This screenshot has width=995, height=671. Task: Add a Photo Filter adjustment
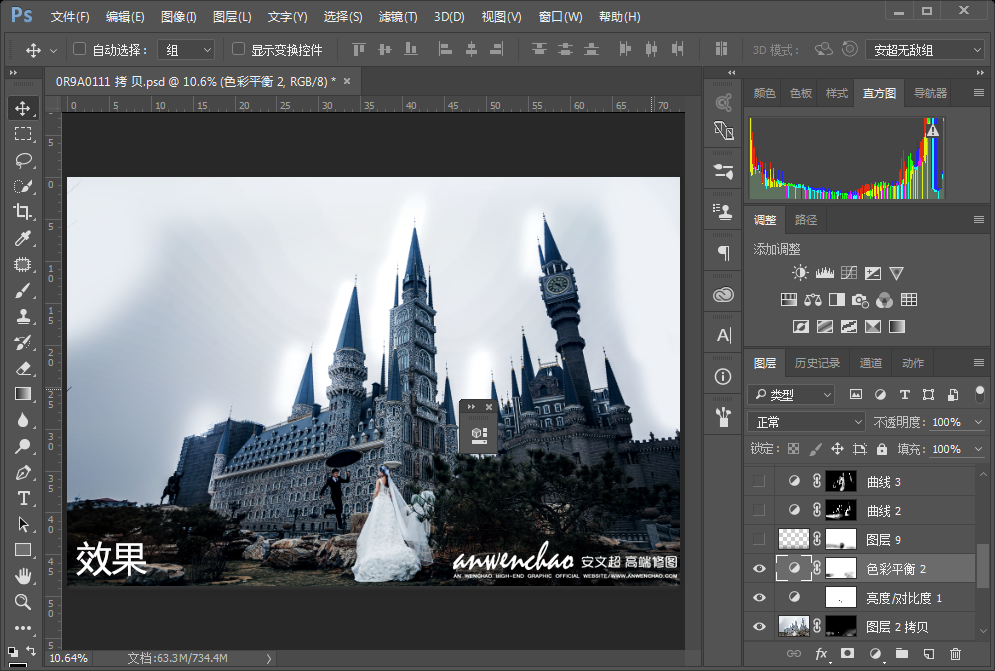click(860, 300)
